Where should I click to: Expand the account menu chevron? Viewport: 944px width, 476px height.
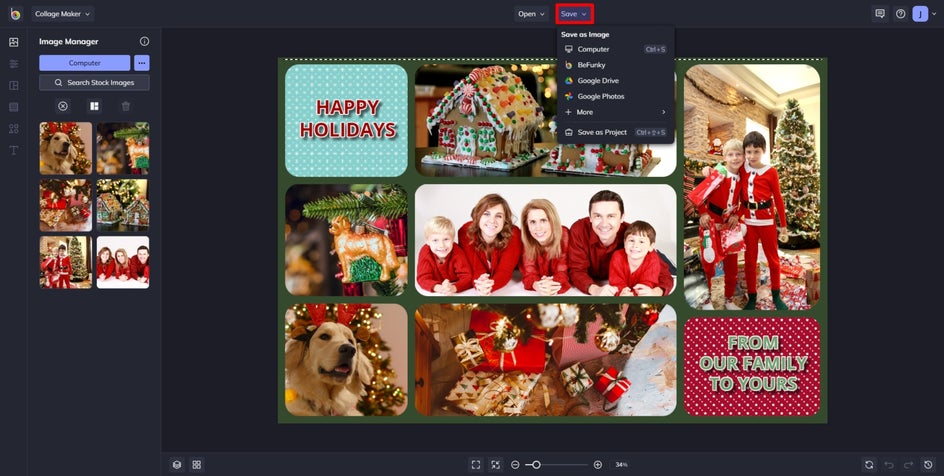pyautogui.click(x=934, y=14)
